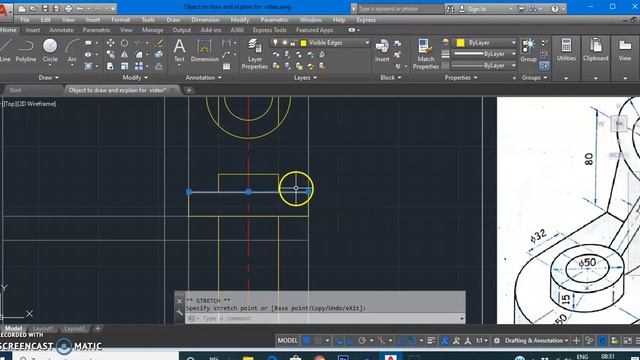Open Layer Properties manager

pyautogui.click(x=255, y=53)
